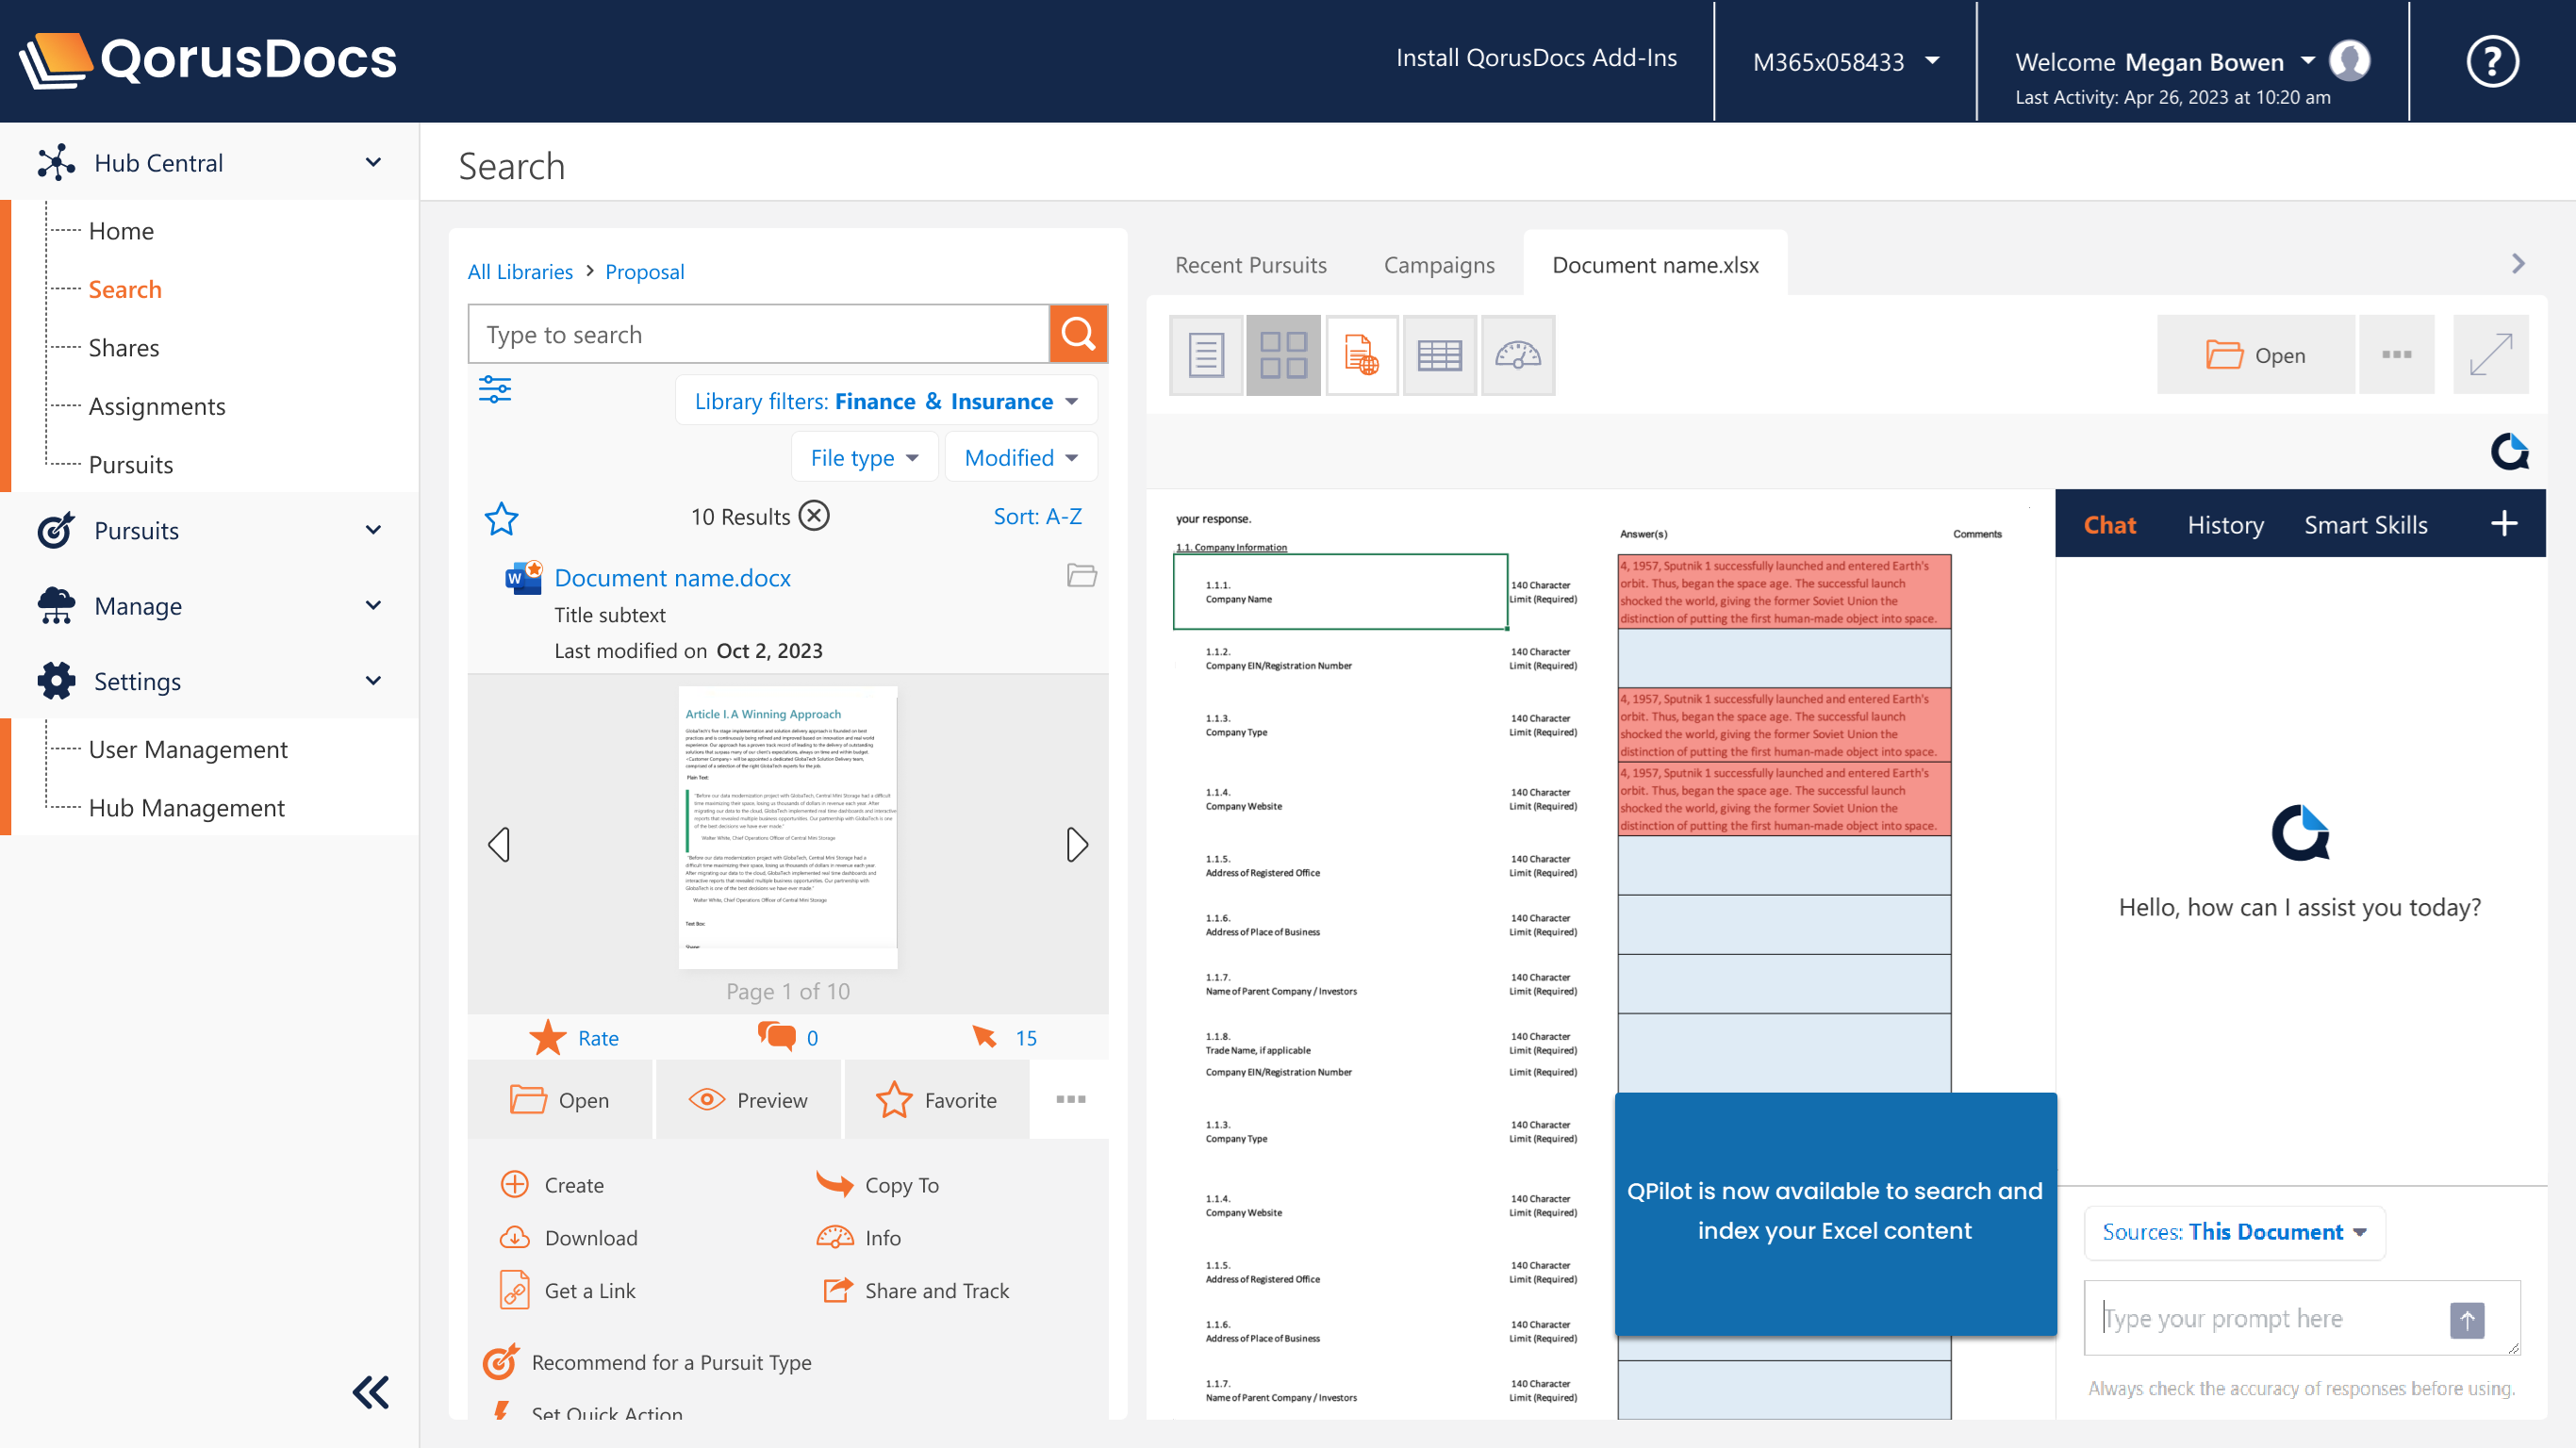Click the QorusDocs logo
2576x1448 pixels.
(208, 60)
